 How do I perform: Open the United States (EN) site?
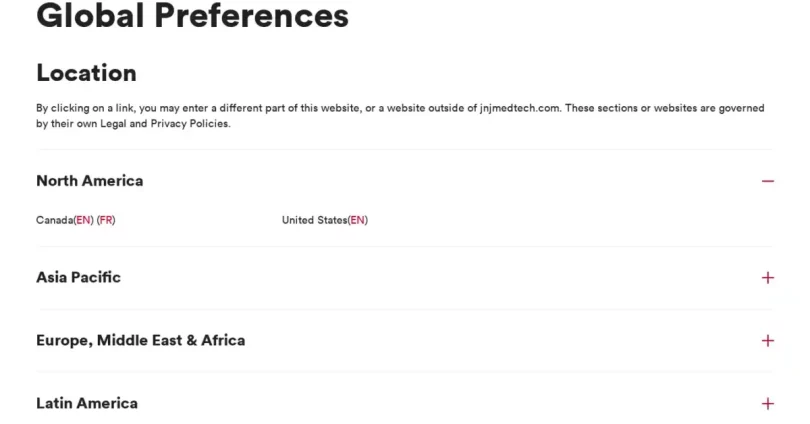pyautogui.click(x=357, y=220)
